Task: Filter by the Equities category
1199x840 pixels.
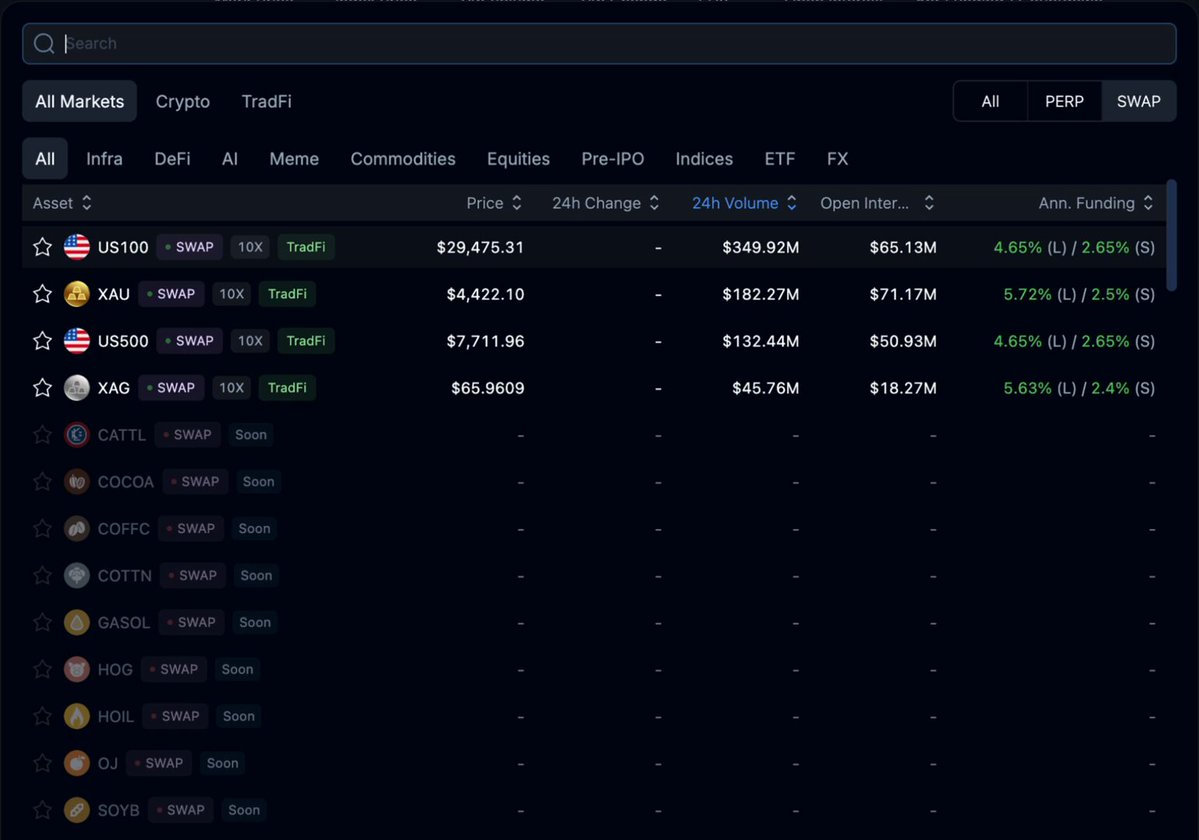Action: [518, 159]
